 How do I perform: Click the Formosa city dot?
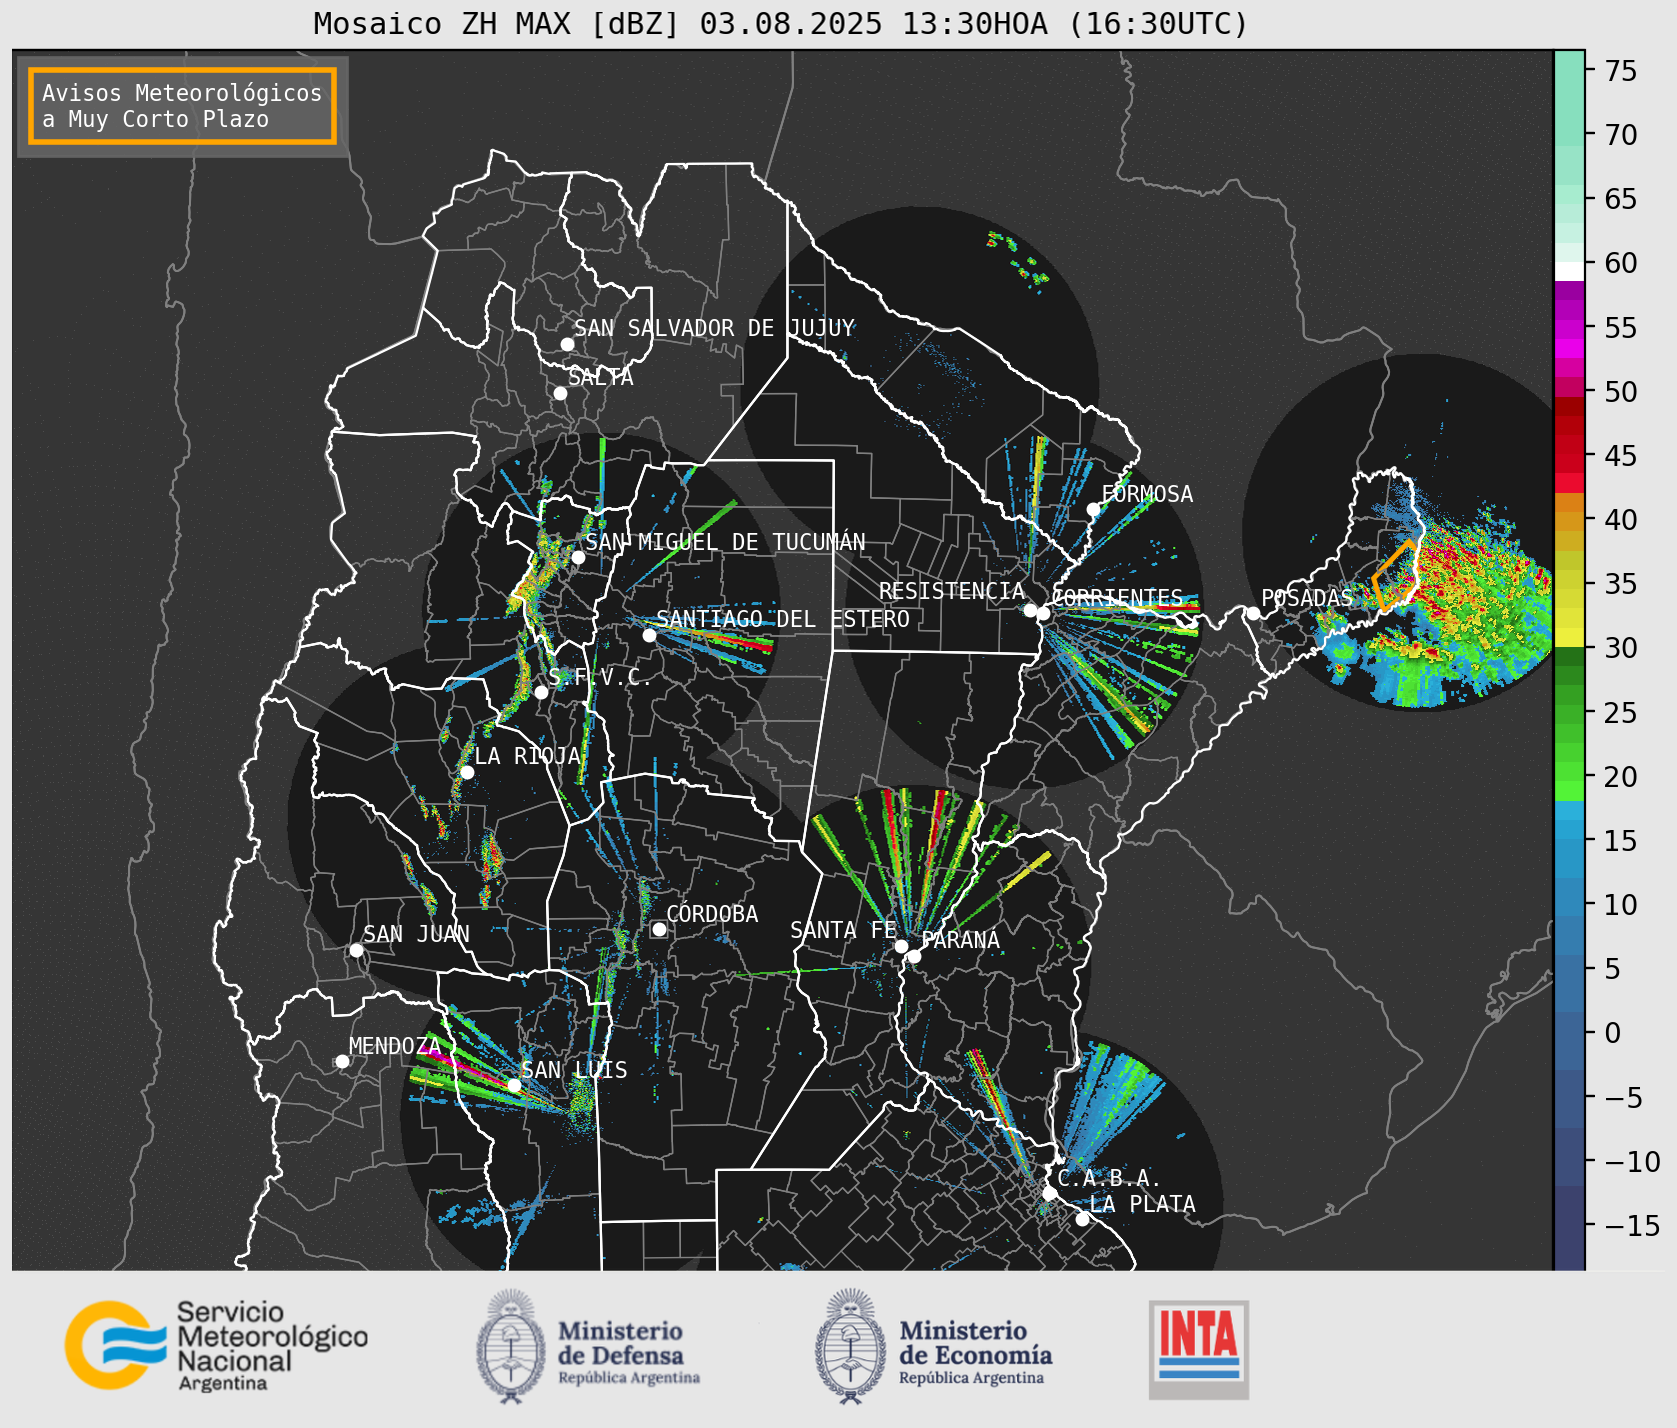click(1093, 509)
